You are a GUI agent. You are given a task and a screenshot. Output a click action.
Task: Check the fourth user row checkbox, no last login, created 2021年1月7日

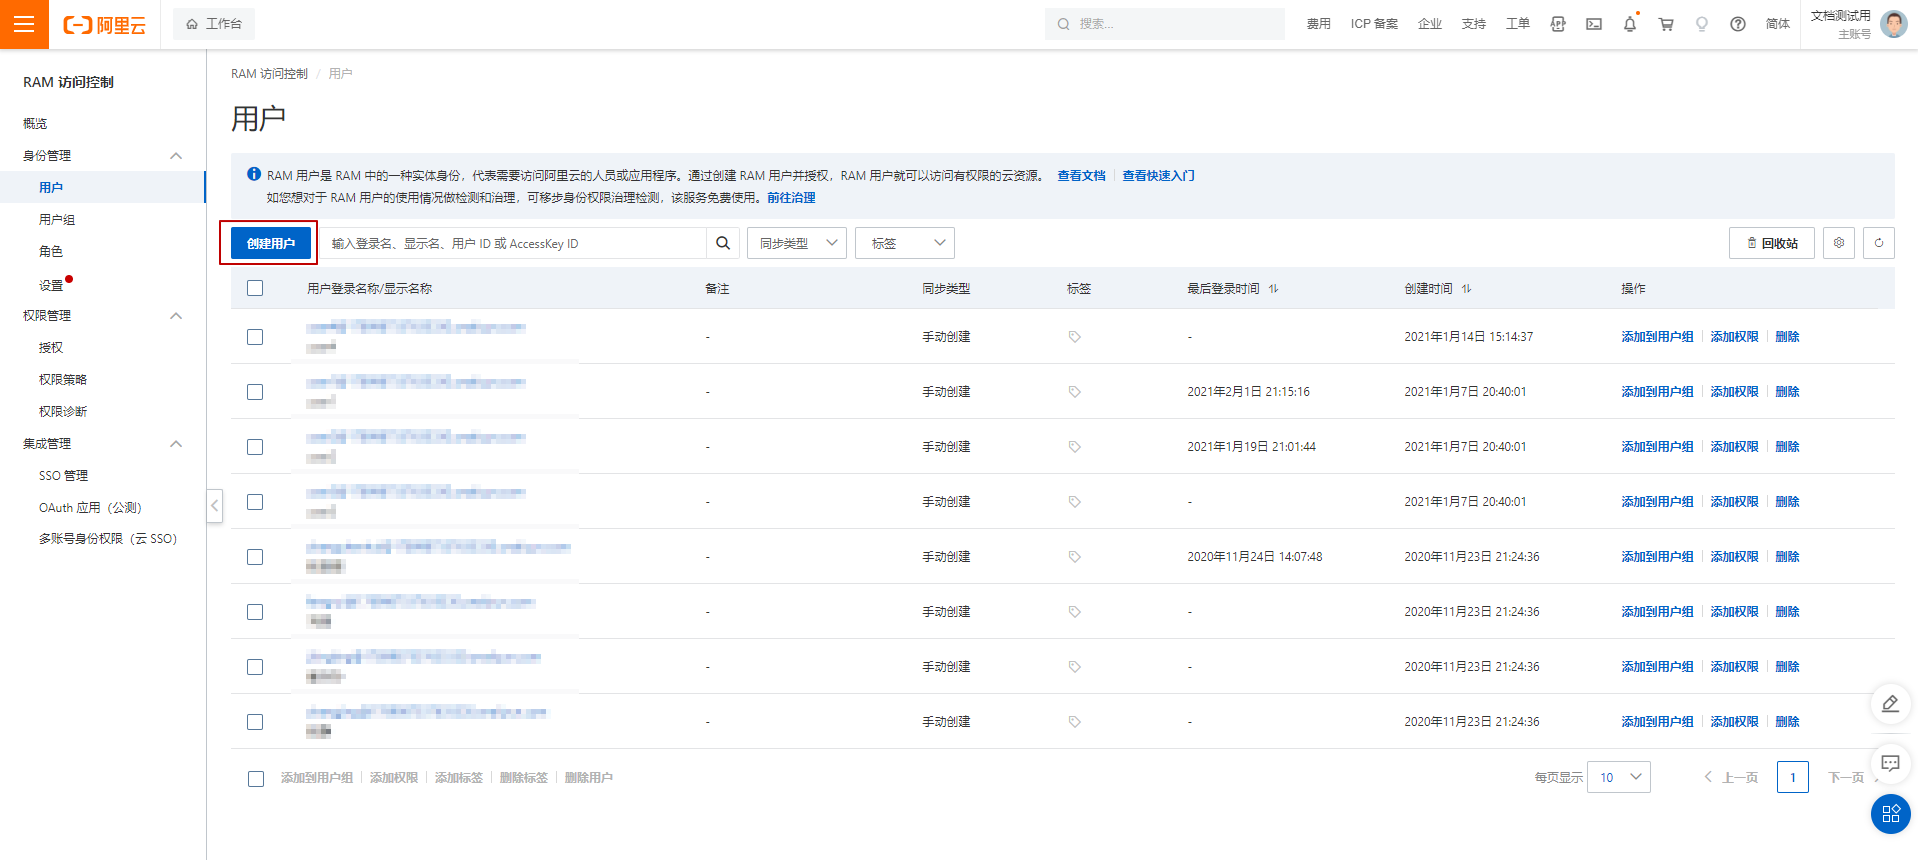[255, 502]
